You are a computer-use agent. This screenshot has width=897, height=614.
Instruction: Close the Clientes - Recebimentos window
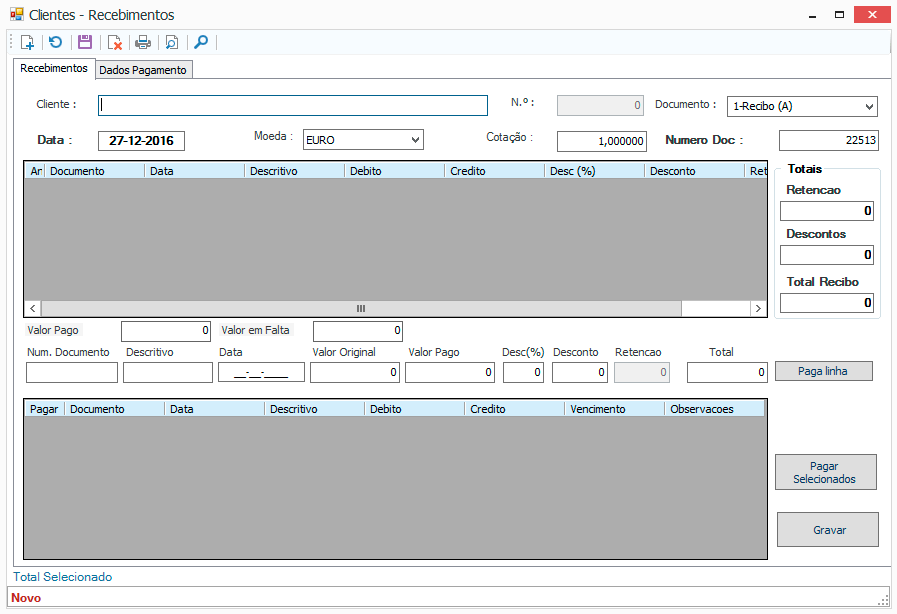pos(872,14)
